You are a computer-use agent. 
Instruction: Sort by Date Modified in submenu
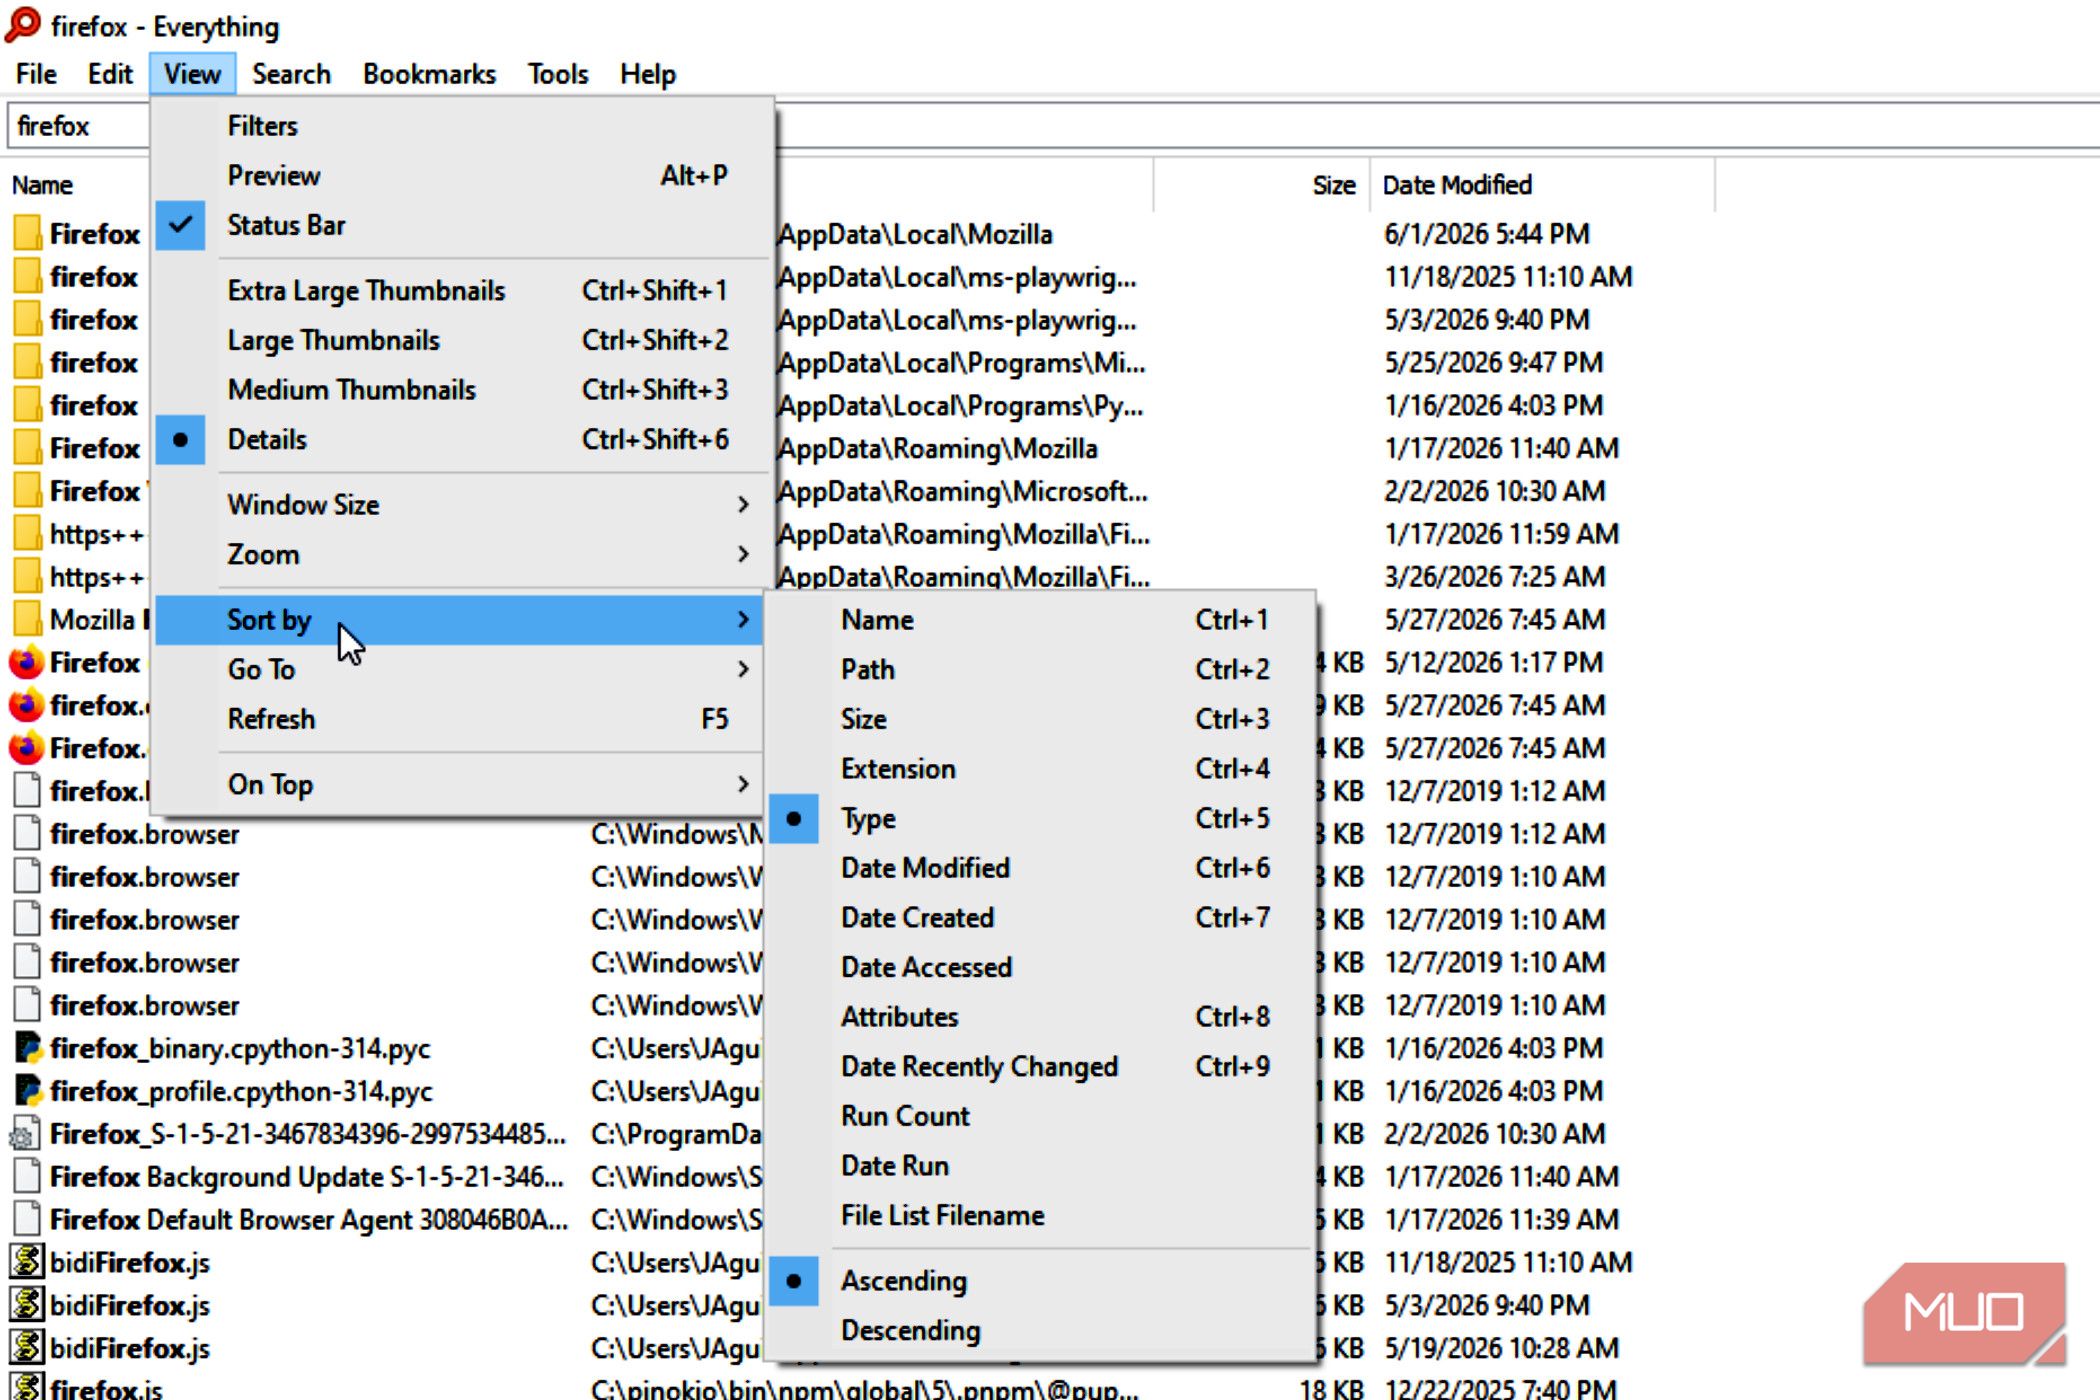(1041, 868)
